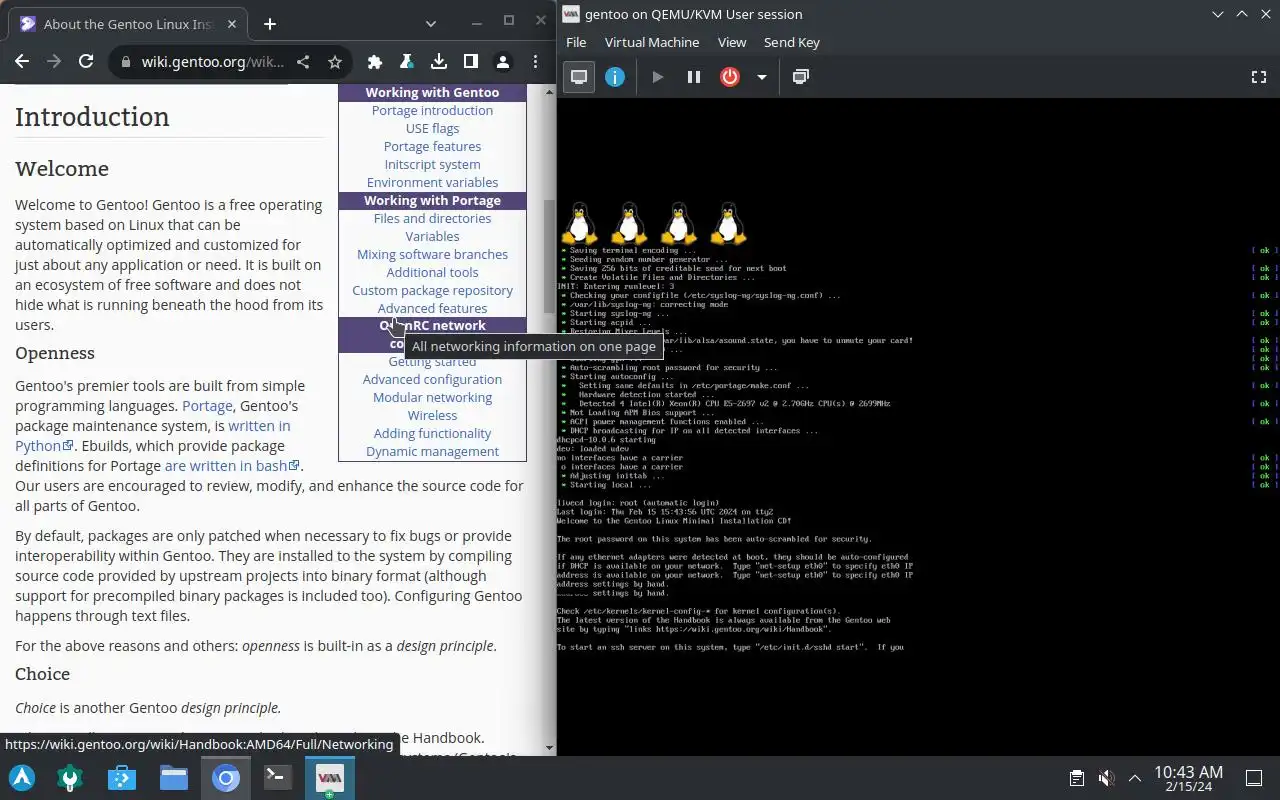The height and width of the screenshot is (800, 1280).
Task: Open the View menu in virt-manager
Action: pos(732,42)
